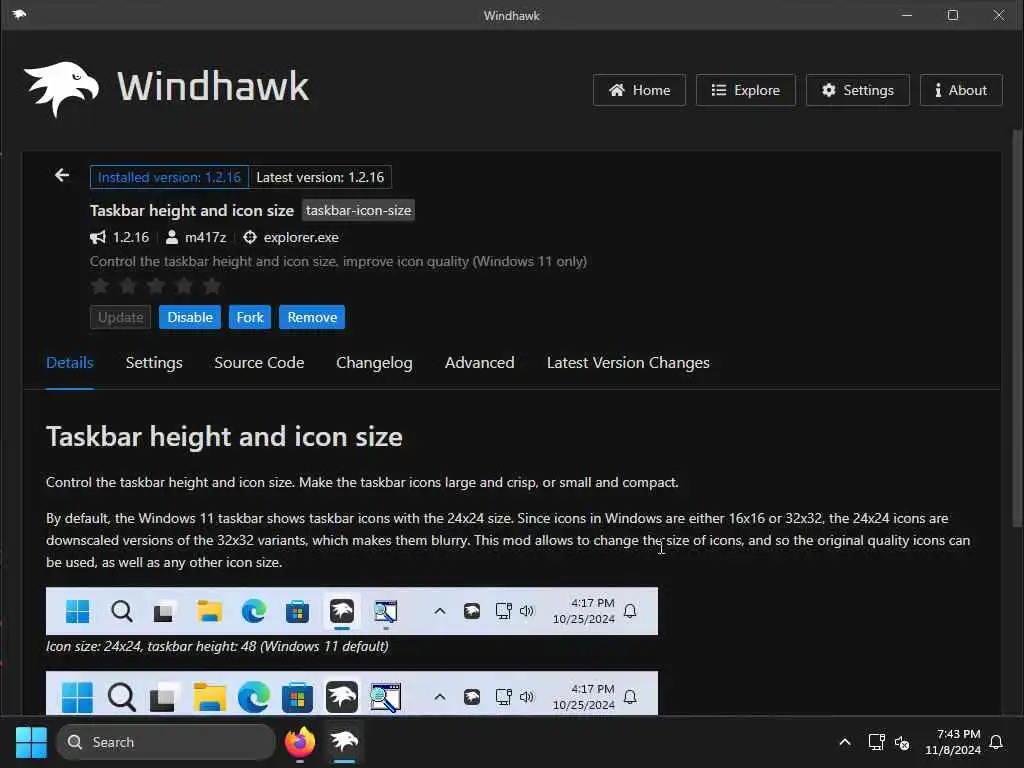Rate the mod three stars
Image resolution: width=1024 pixels, height=768 pixels.
[156, 285]
